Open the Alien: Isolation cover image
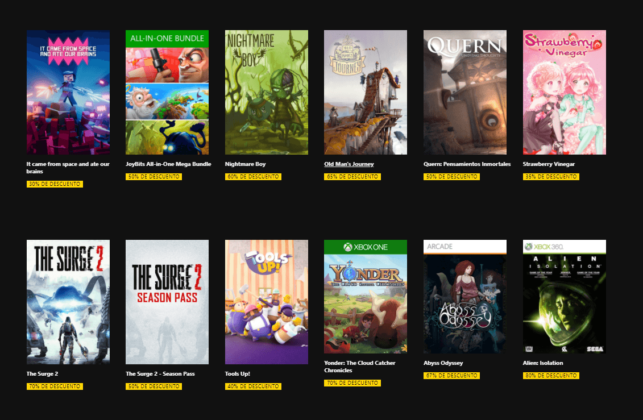The width and height of the screenshot is (643, 420). pyautogui.click(x=564, y=301)
